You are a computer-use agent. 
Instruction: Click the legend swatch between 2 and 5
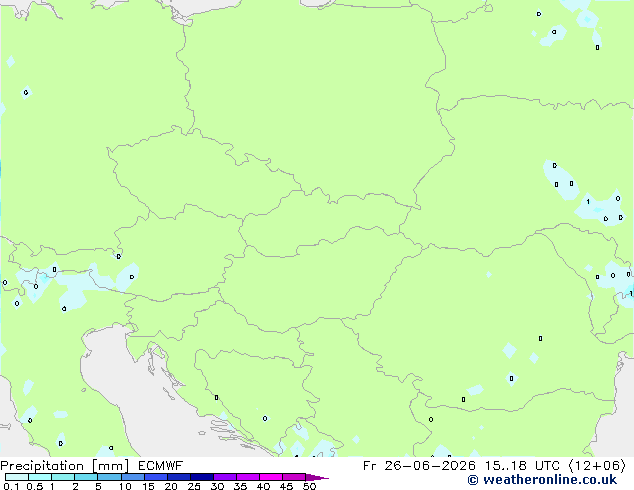(x=86, y=477)
